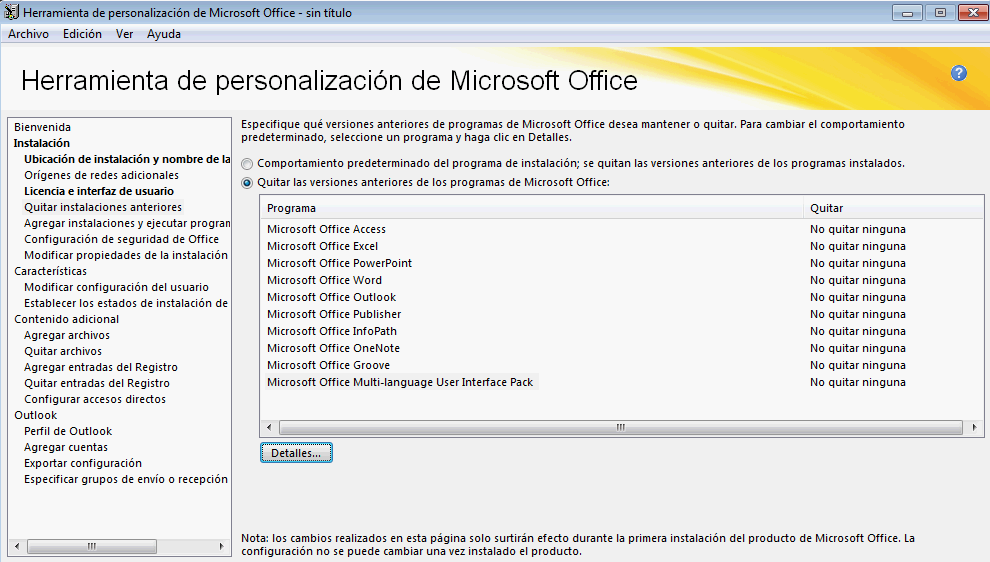Click the application icon in title bar
Viewport: 990px width, 562px height.
pyautogui.click(x=11, y=13)
